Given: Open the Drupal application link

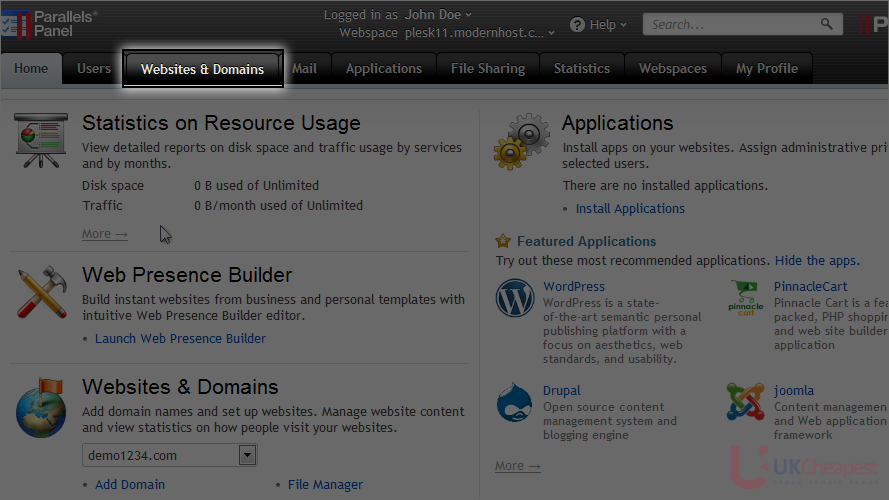Looking at the screenshot, I should click(561, 391).
